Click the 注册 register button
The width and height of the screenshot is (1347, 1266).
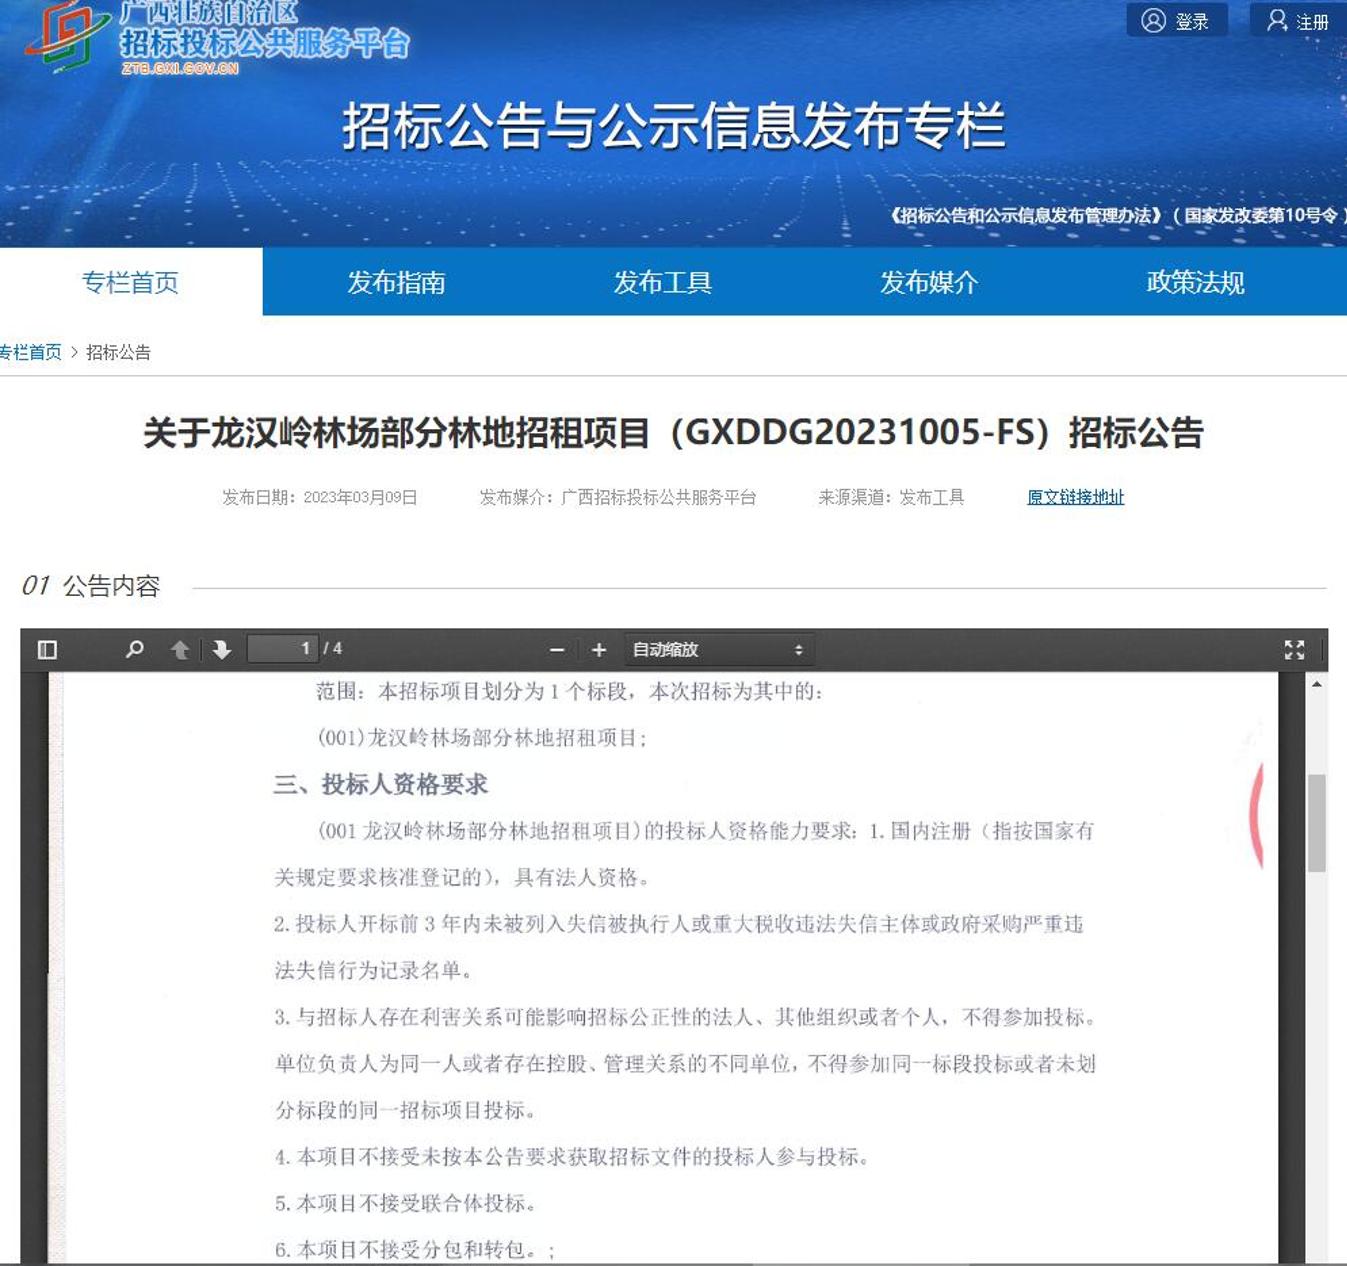point(1298,21)
